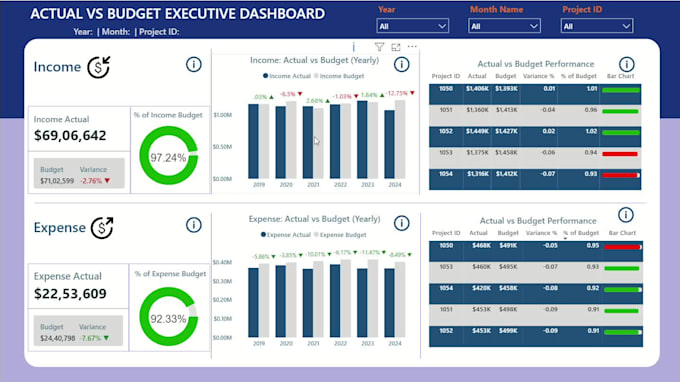The width and height of the screenshot is (680, 382).
Task: Click Expense variance -7.67% indicator
Action: click(94, 338)
